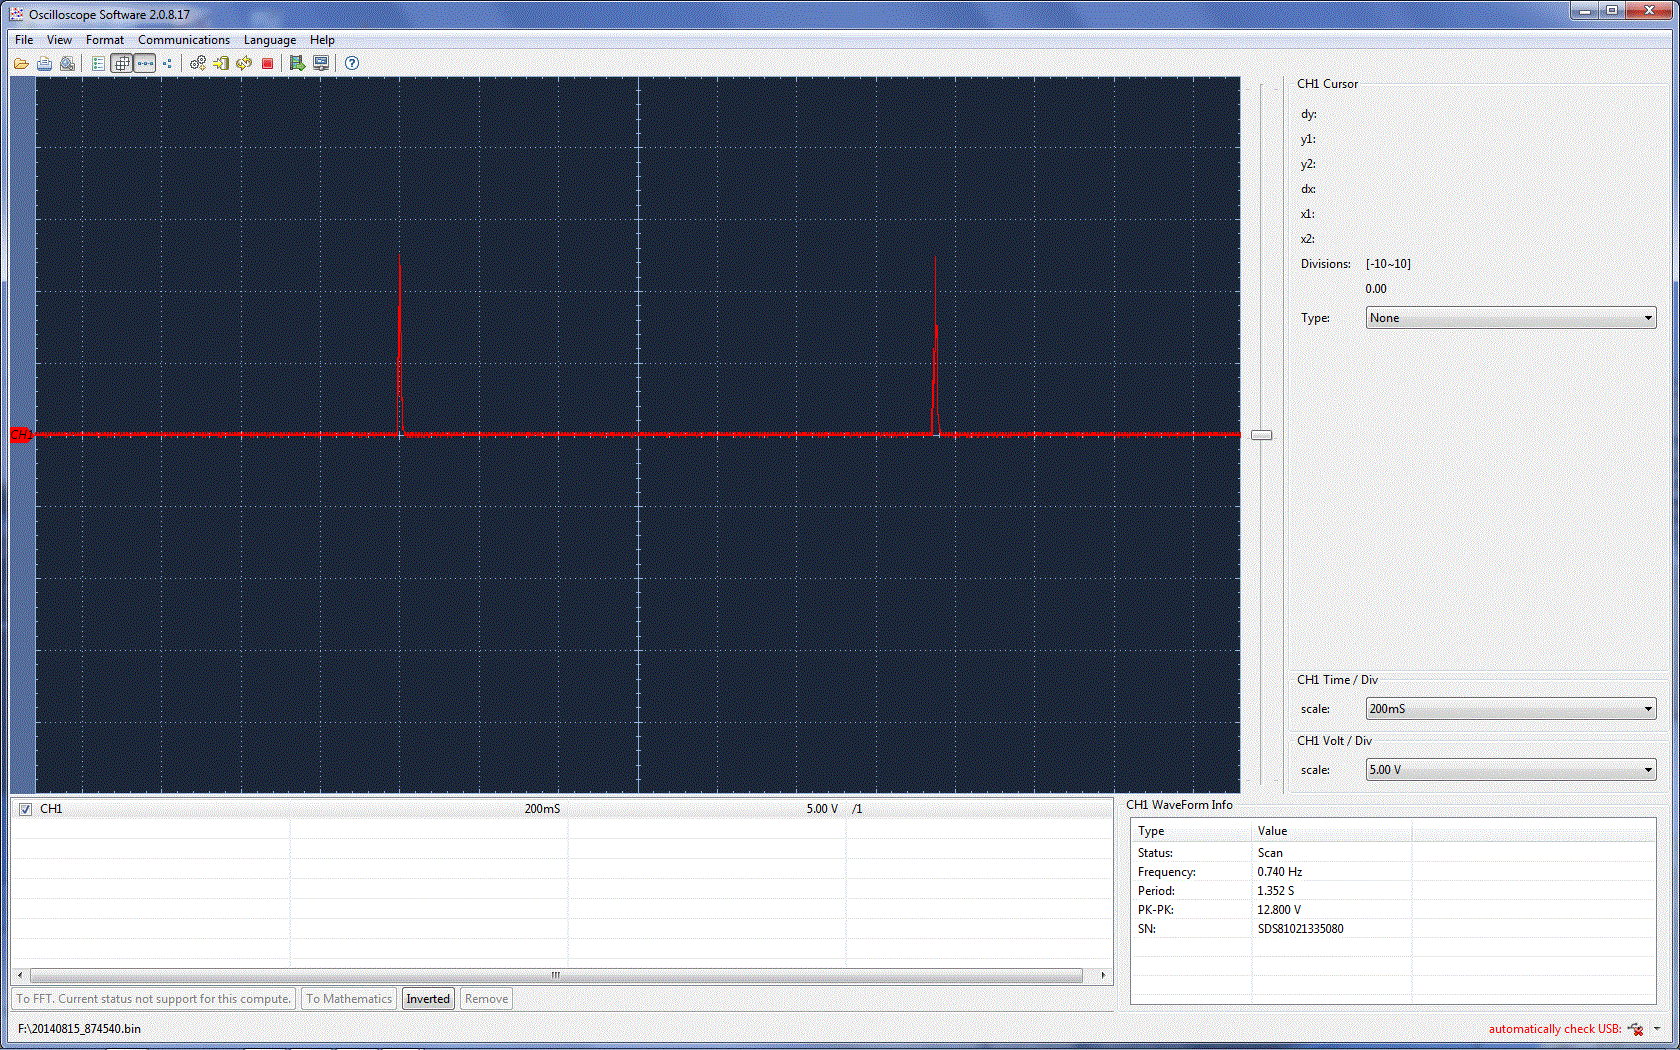Click the right arrow of the horizontal scrollbar
This screenshot has height=1050, width=1680.
coord(1103,975)
